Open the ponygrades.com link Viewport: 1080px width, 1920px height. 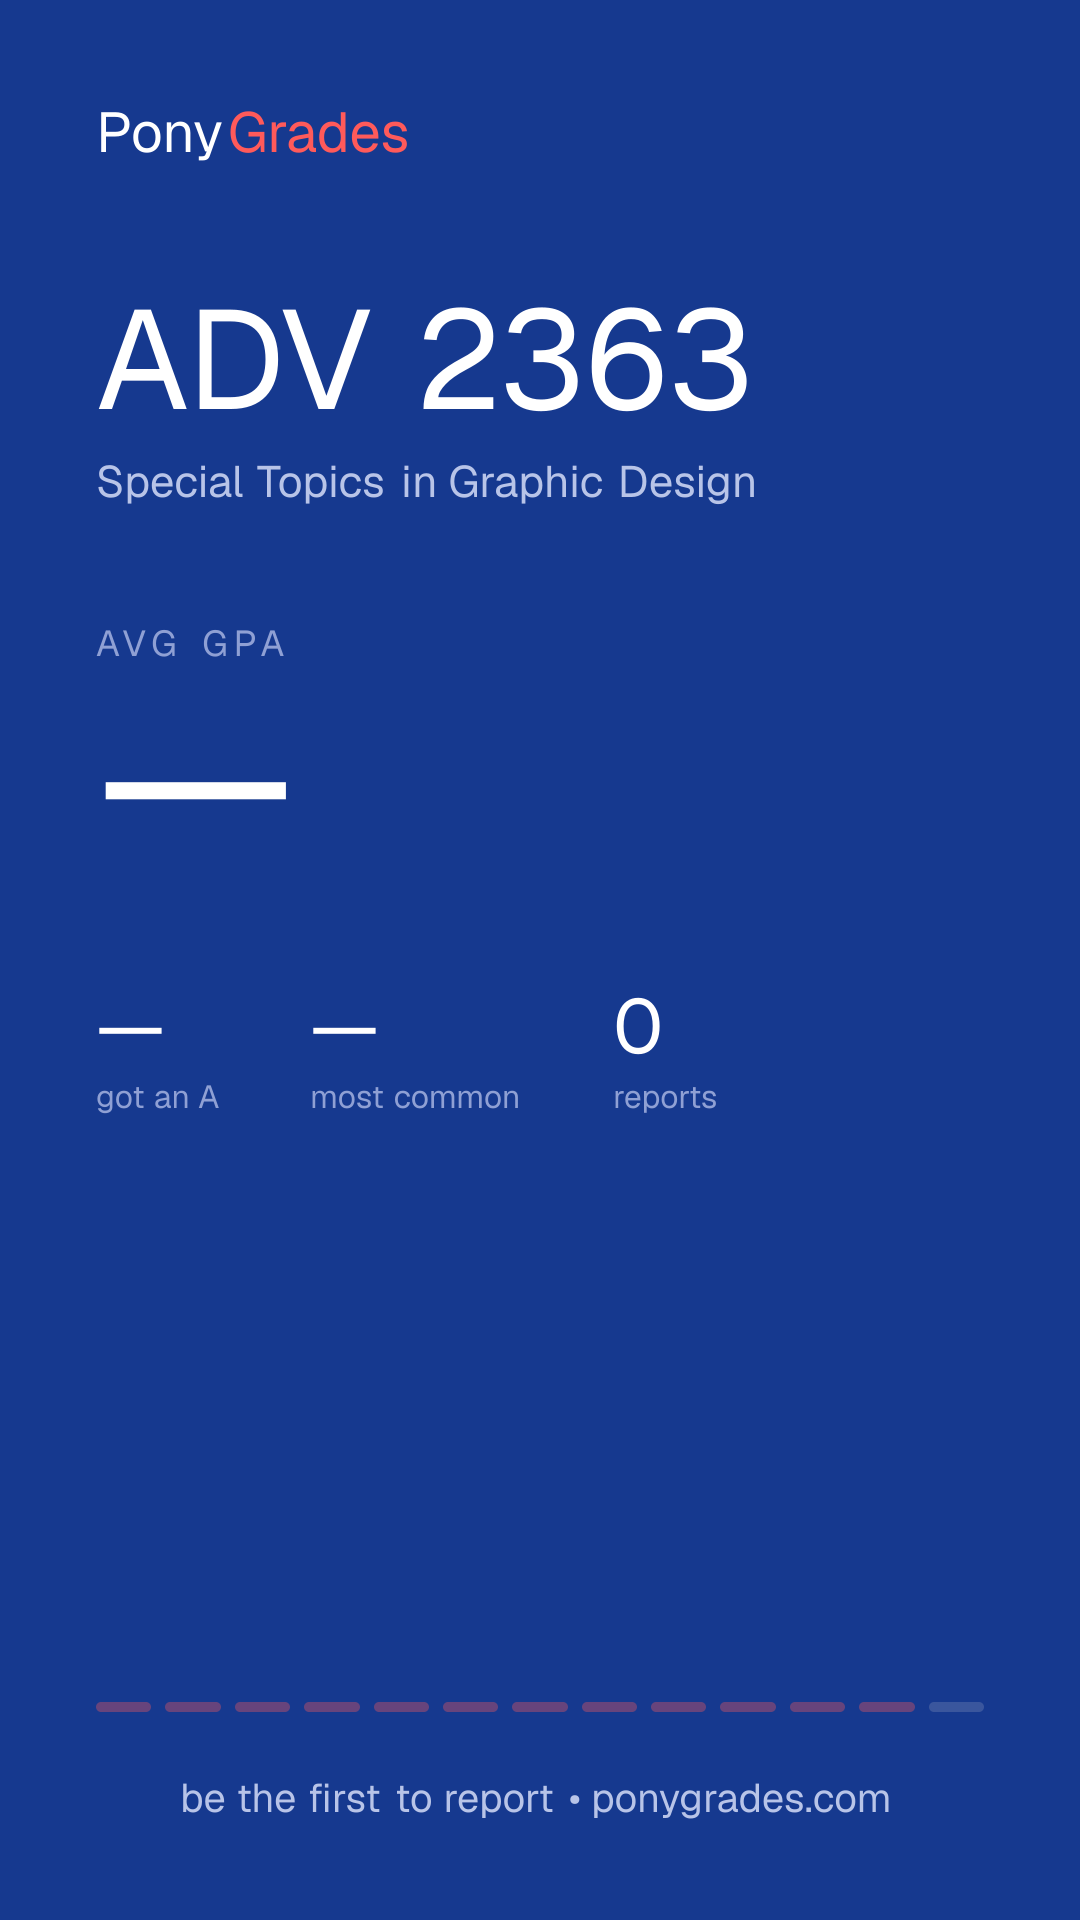click(741, 1799)
